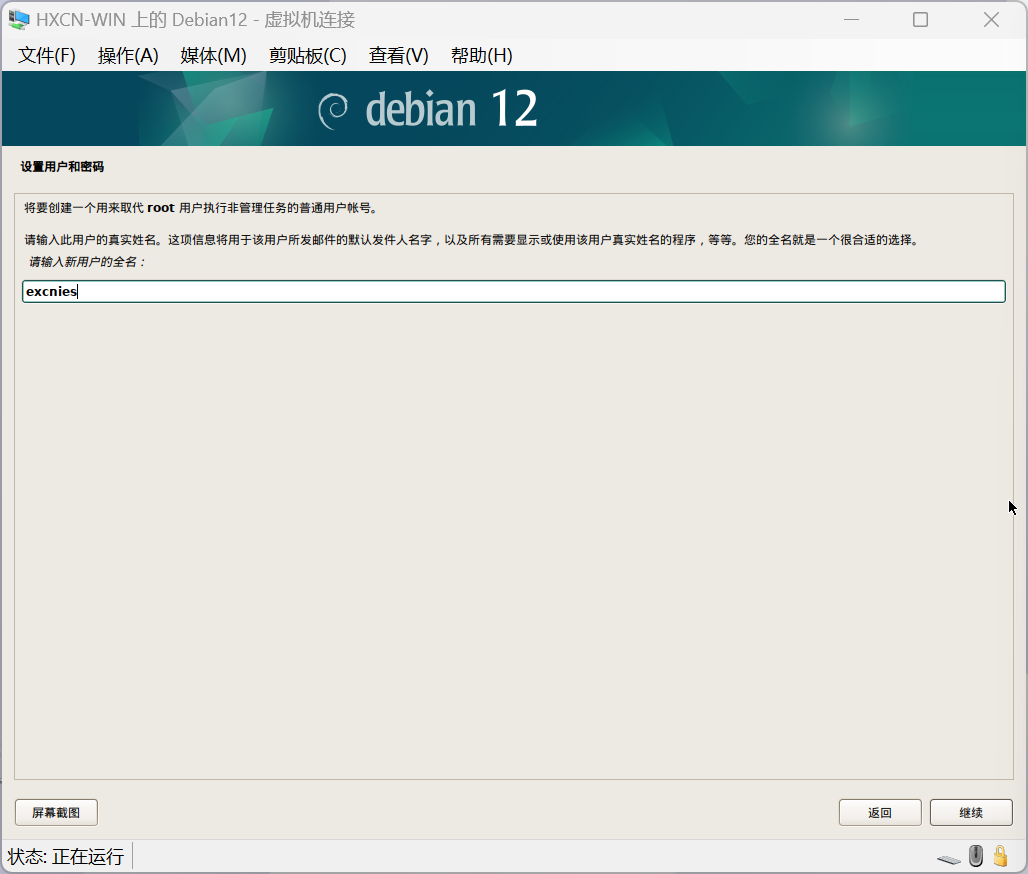The image size is (1028, 874).
Task: Click the virtual machine connection title icon
Action: point(18,20)
